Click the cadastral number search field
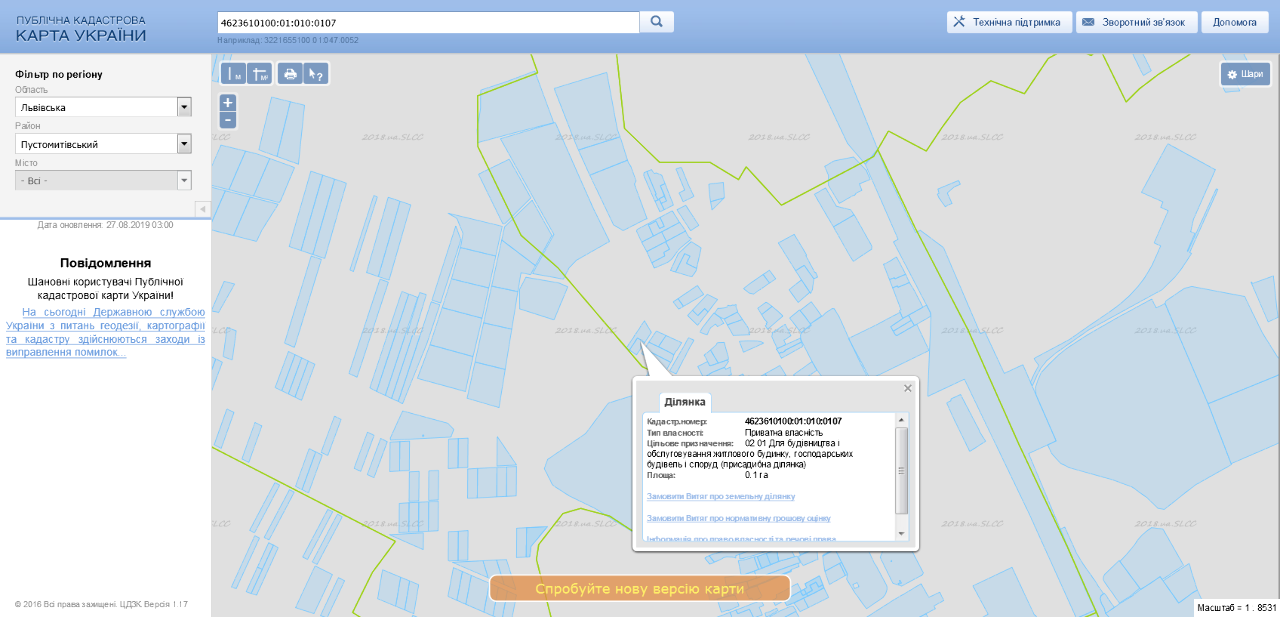This screenshot has height=617, width=1280. (427, 22)
